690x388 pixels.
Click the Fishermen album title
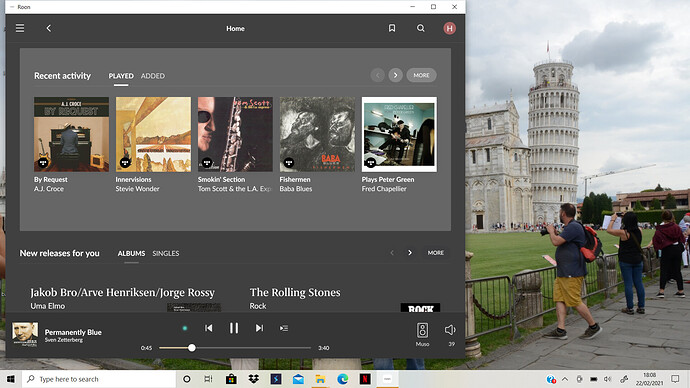pos(295,179)
